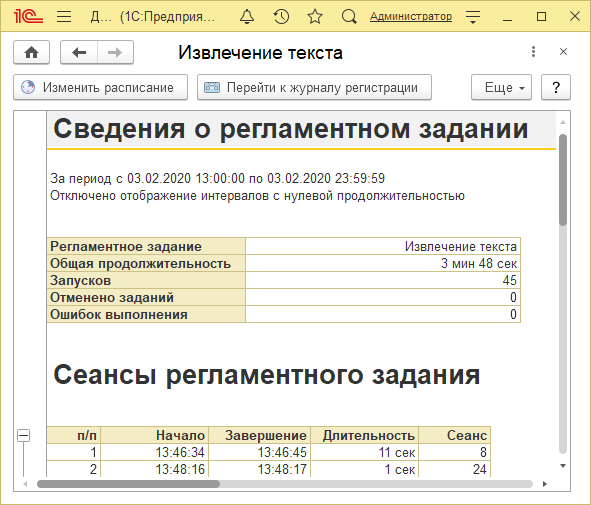Open history clock icon
This screenshot has width=591, height=505.
(281, 17)
